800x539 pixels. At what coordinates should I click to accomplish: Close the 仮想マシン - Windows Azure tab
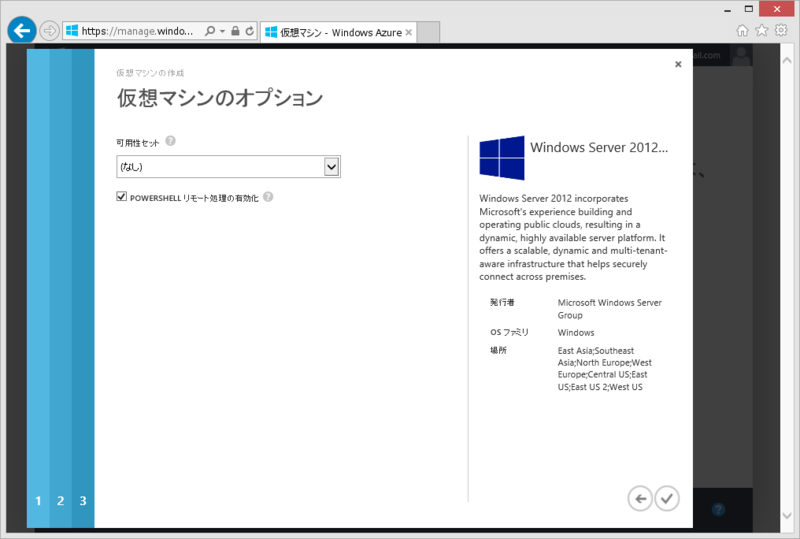pyautogui.click(x=409, y=33)
